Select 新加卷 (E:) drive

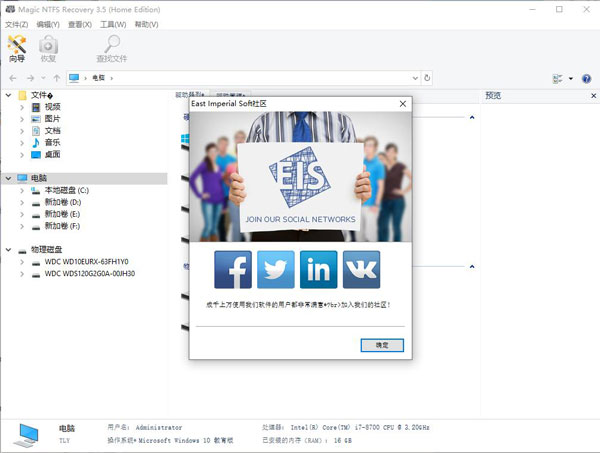tap(62, 214)
